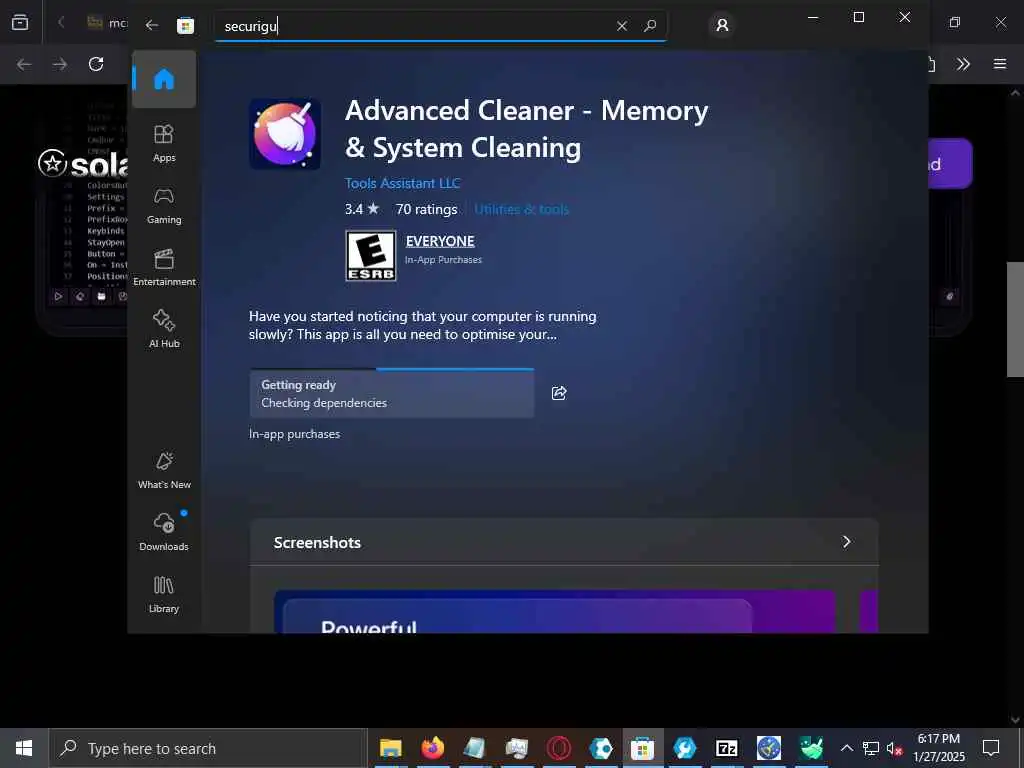Open the Entertainment section in sidebar
Screen dimensions: 1024x768
pyautogui.click(x=164, y=268)
